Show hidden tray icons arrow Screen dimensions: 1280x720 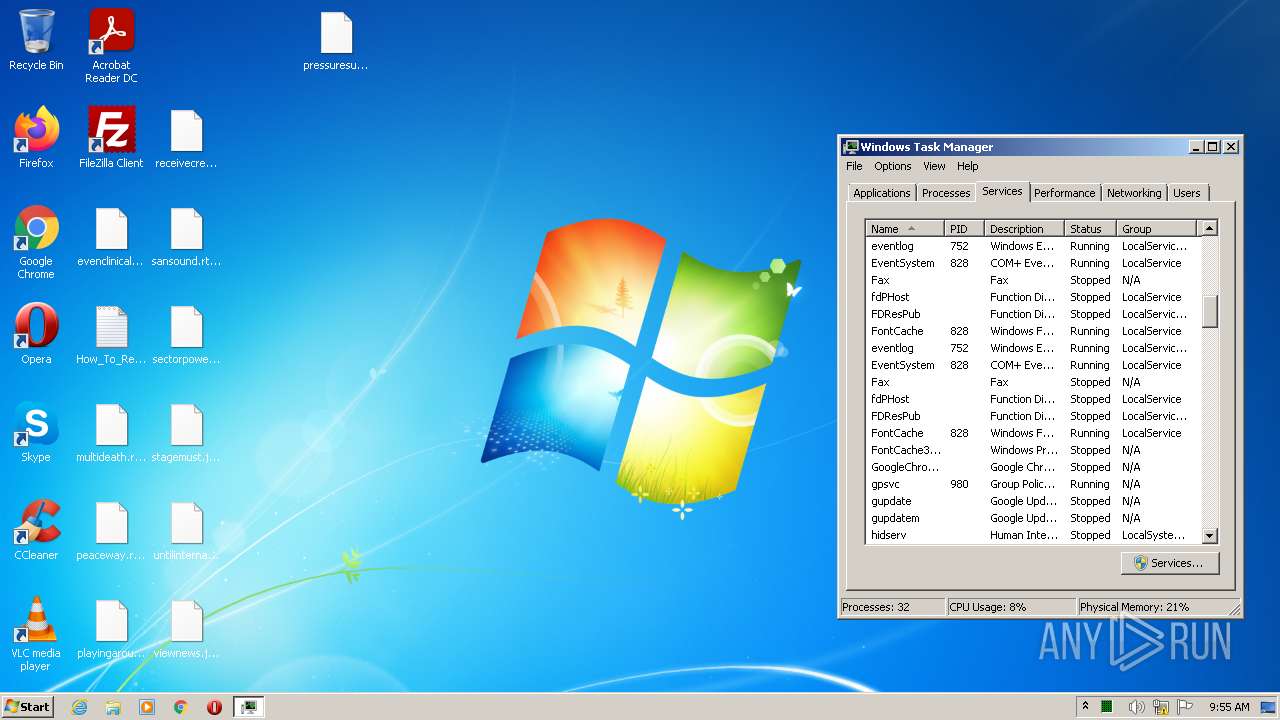(x=1085, y=706)
